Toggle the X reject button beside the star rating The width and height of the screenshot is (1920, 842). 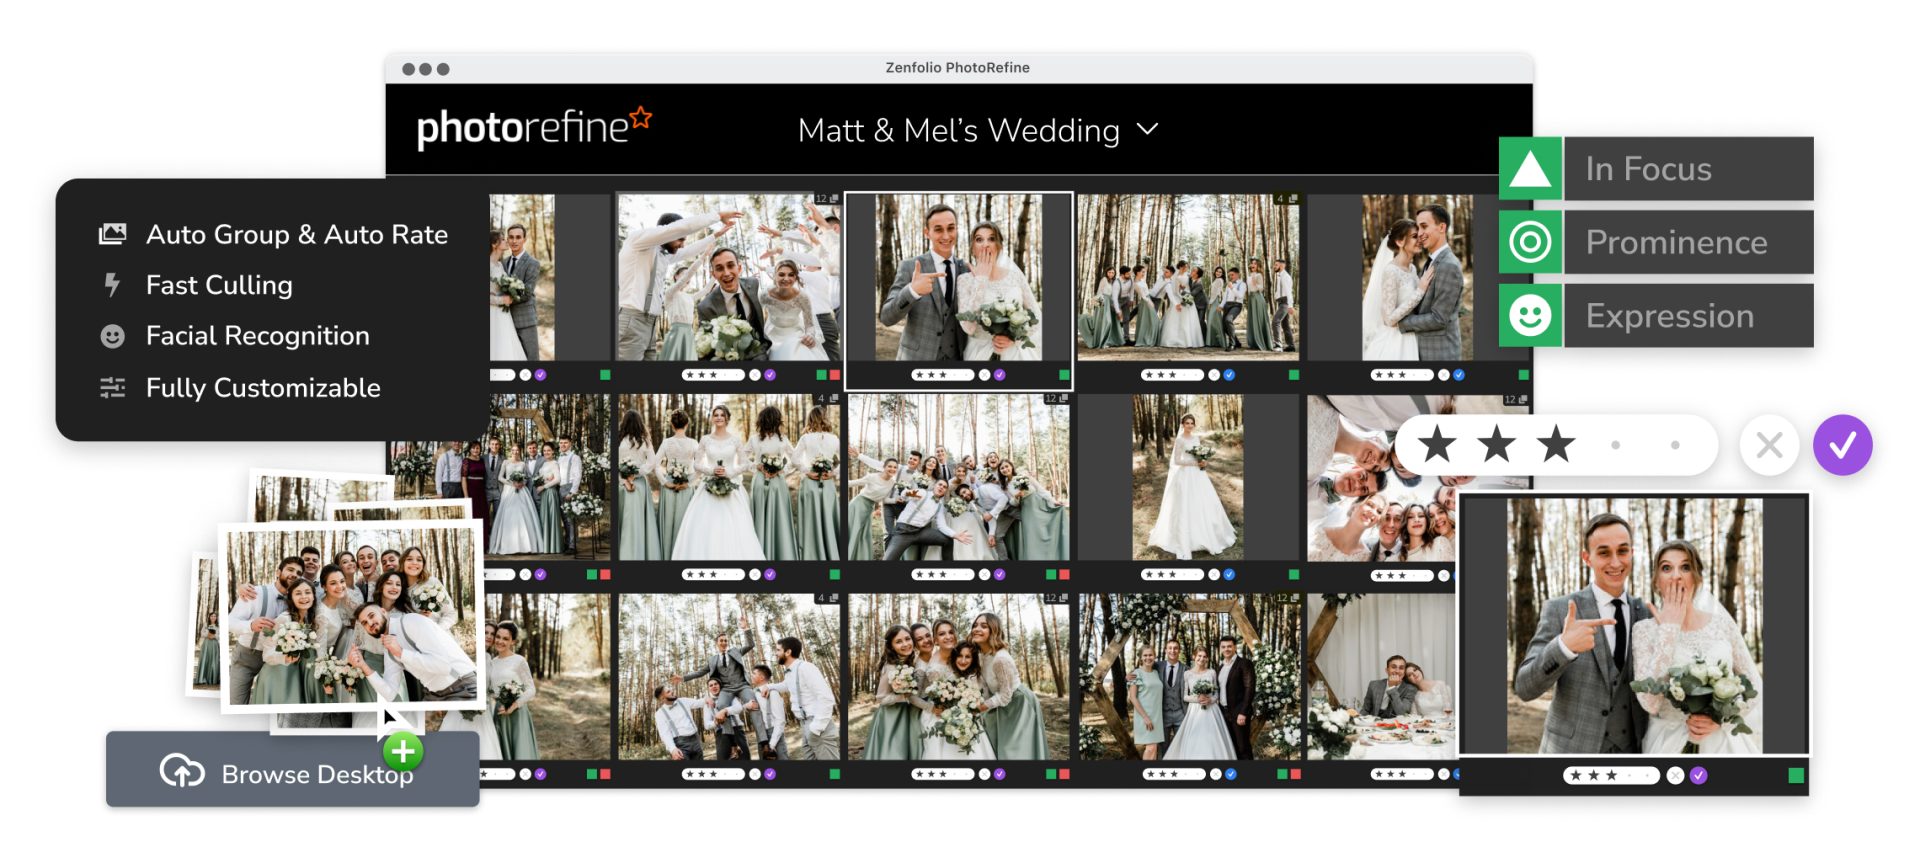(x=1769, y=445)
